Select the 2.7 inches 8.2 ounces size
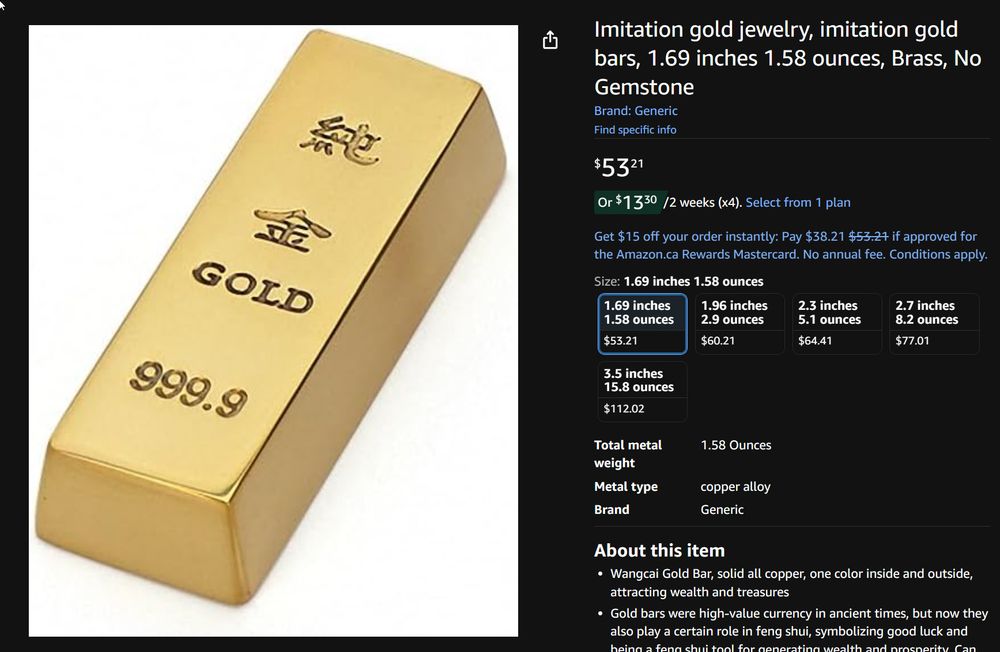 point(934,323)
